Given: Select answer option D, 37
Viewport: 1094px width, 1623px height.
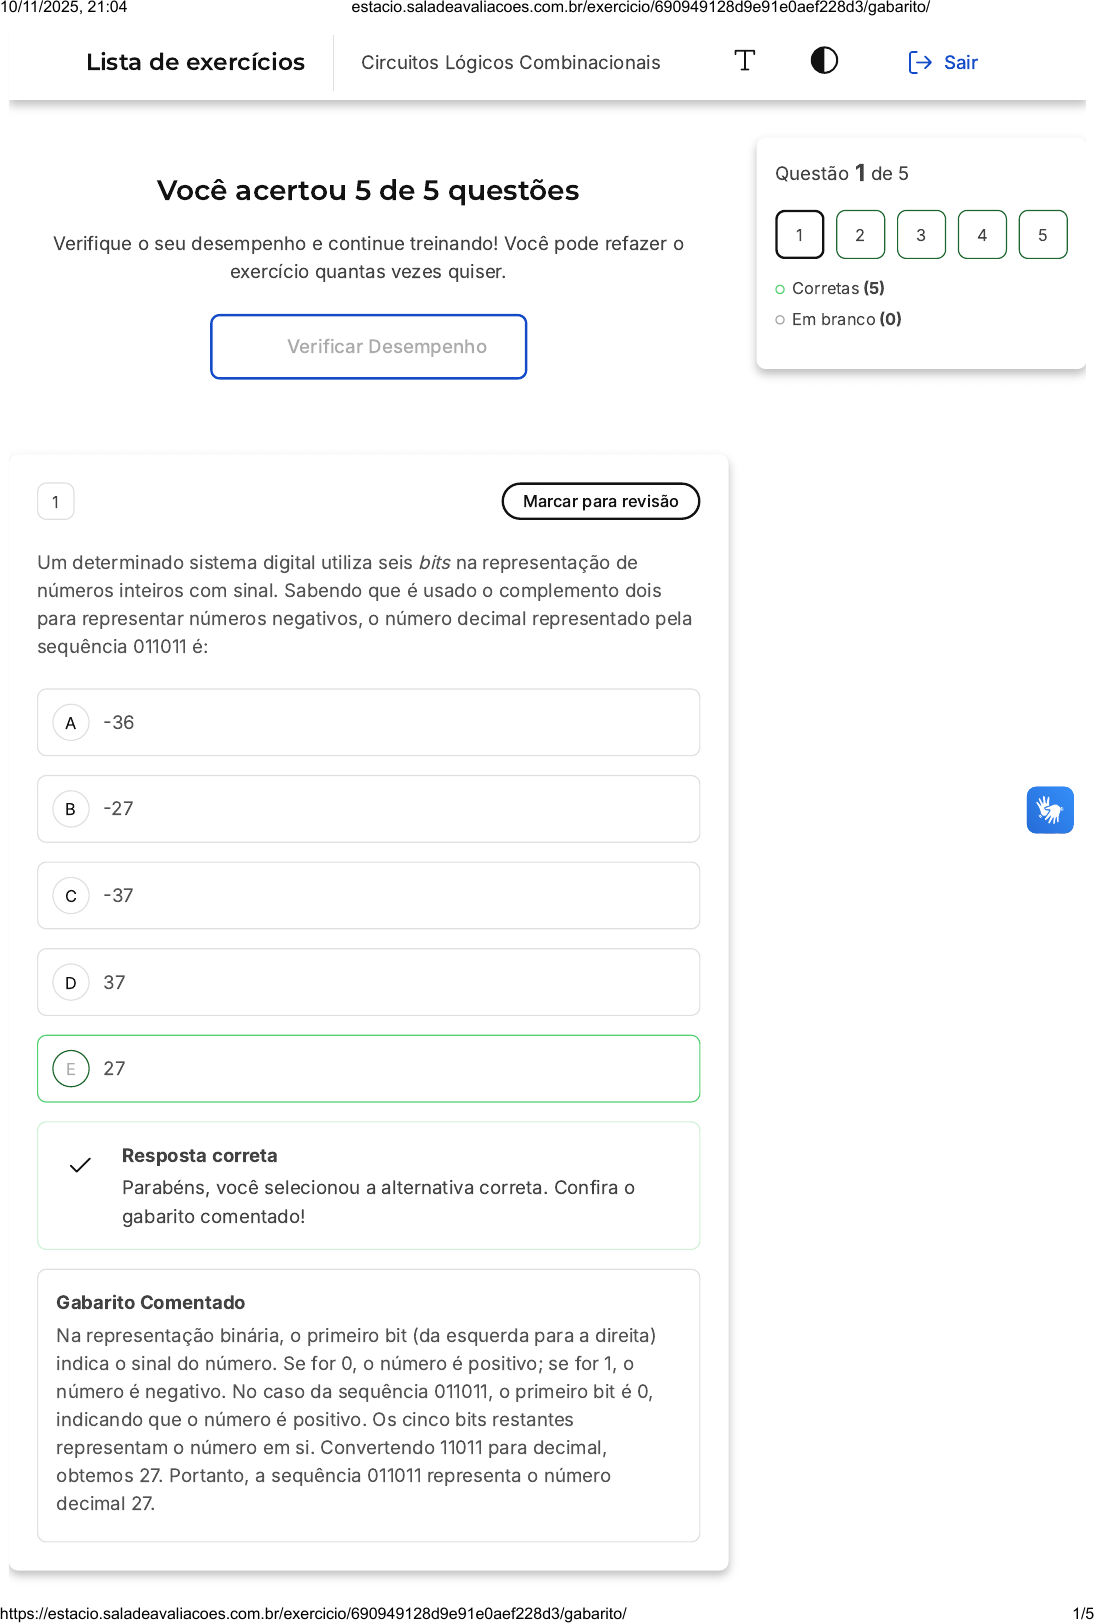Looking at the screenshot, I should pyautogui.click(x=368, y=982).
